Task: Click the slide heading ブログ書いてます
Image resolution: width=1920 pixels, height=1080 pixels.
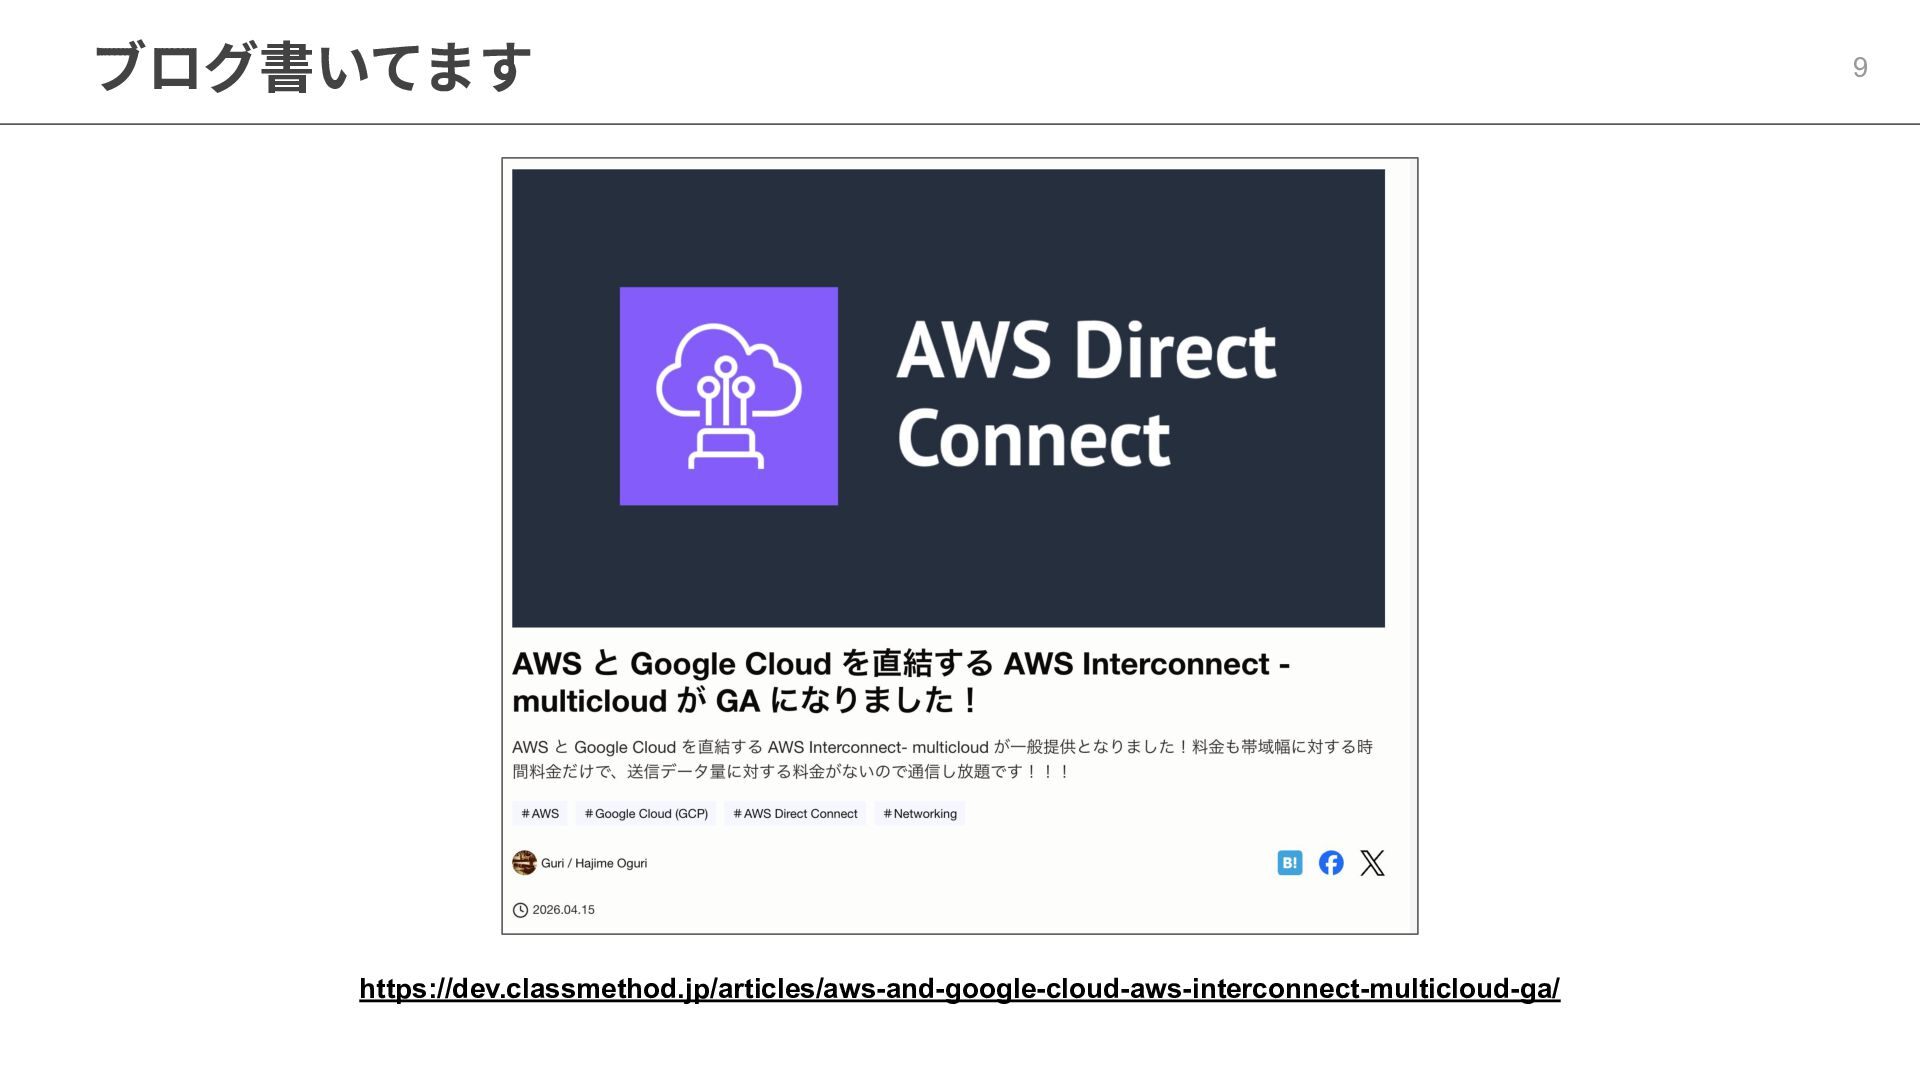Action: click(312, 67)
